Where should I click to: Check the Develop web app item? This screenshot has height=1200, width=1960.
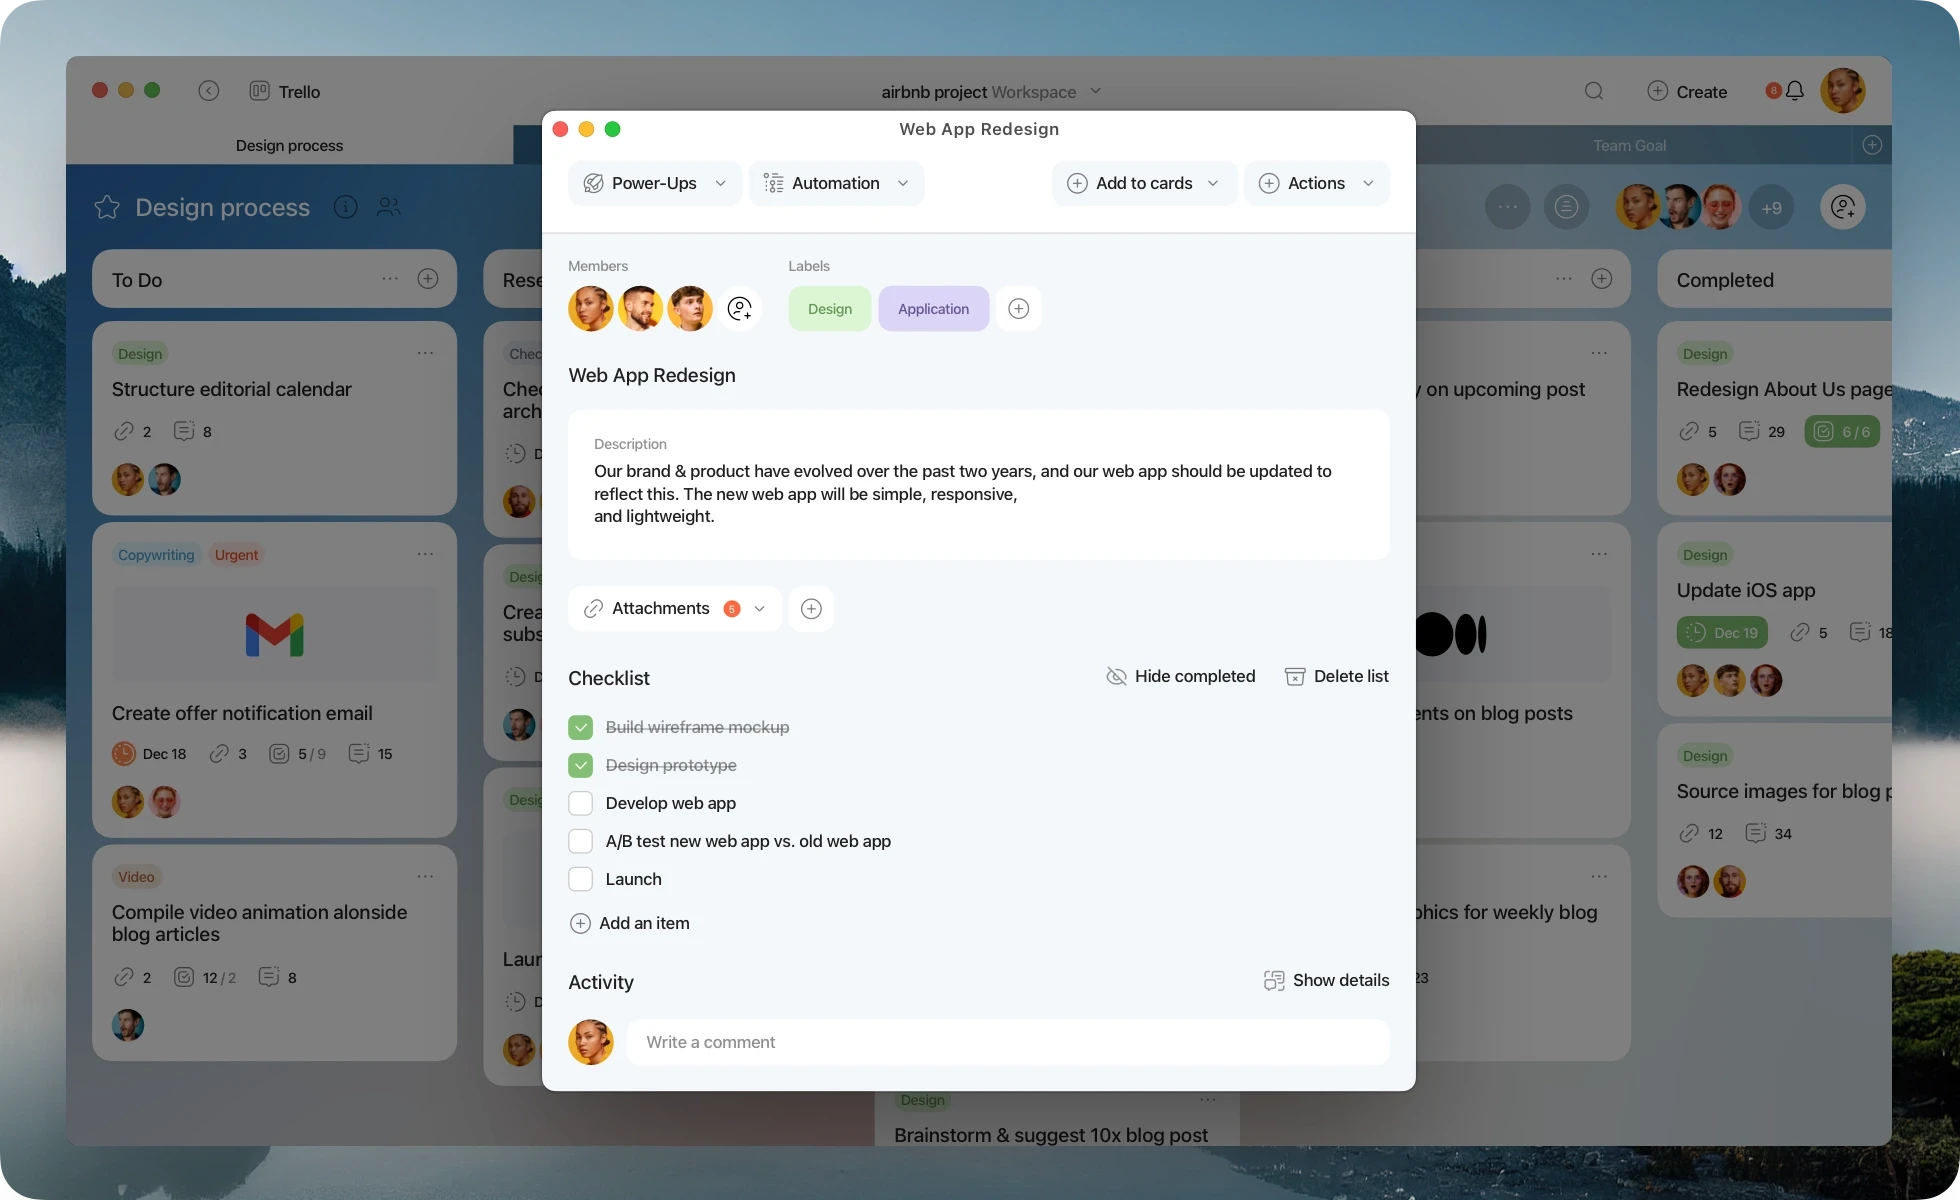580,804
